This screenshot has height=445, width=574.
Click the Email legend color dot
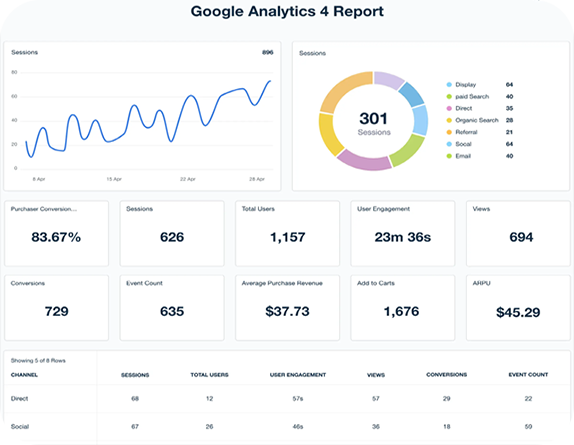point(449,156)
